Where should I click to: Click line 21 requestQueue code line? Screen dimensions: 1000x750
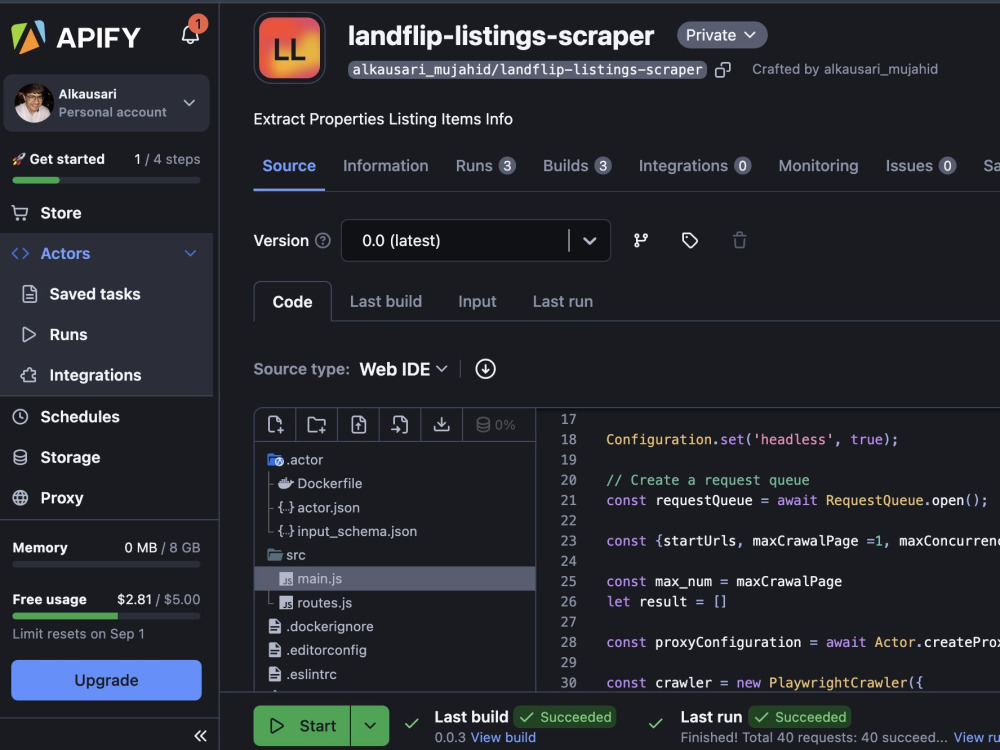coord(797,501)
